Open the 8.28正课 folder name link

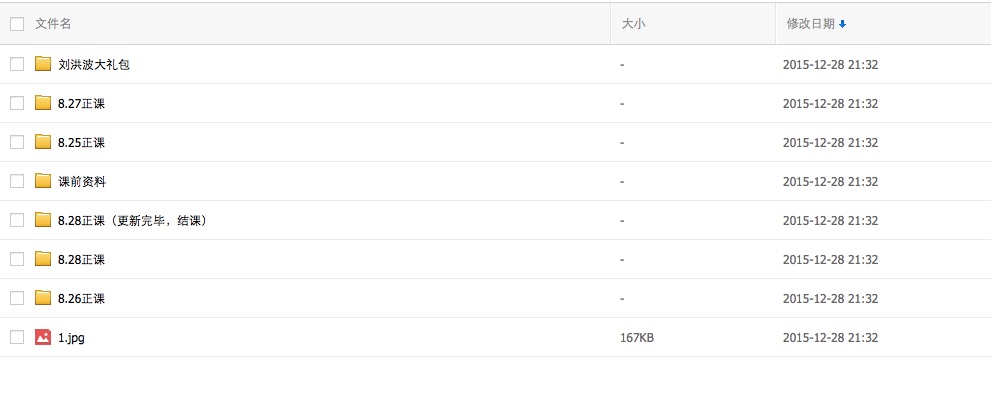click(81, 259)
